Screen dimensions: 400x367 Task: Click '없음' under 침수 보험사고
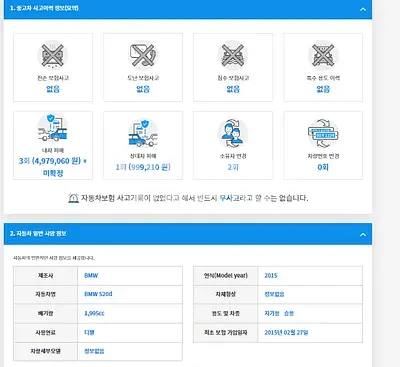(x=233, y=89)
